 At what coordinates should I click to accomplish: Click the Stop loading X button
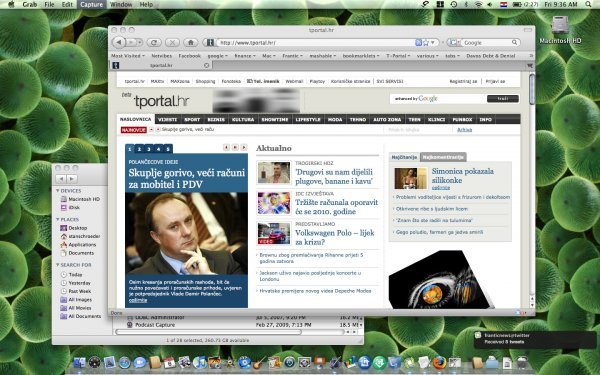click(x=172, y=42)
